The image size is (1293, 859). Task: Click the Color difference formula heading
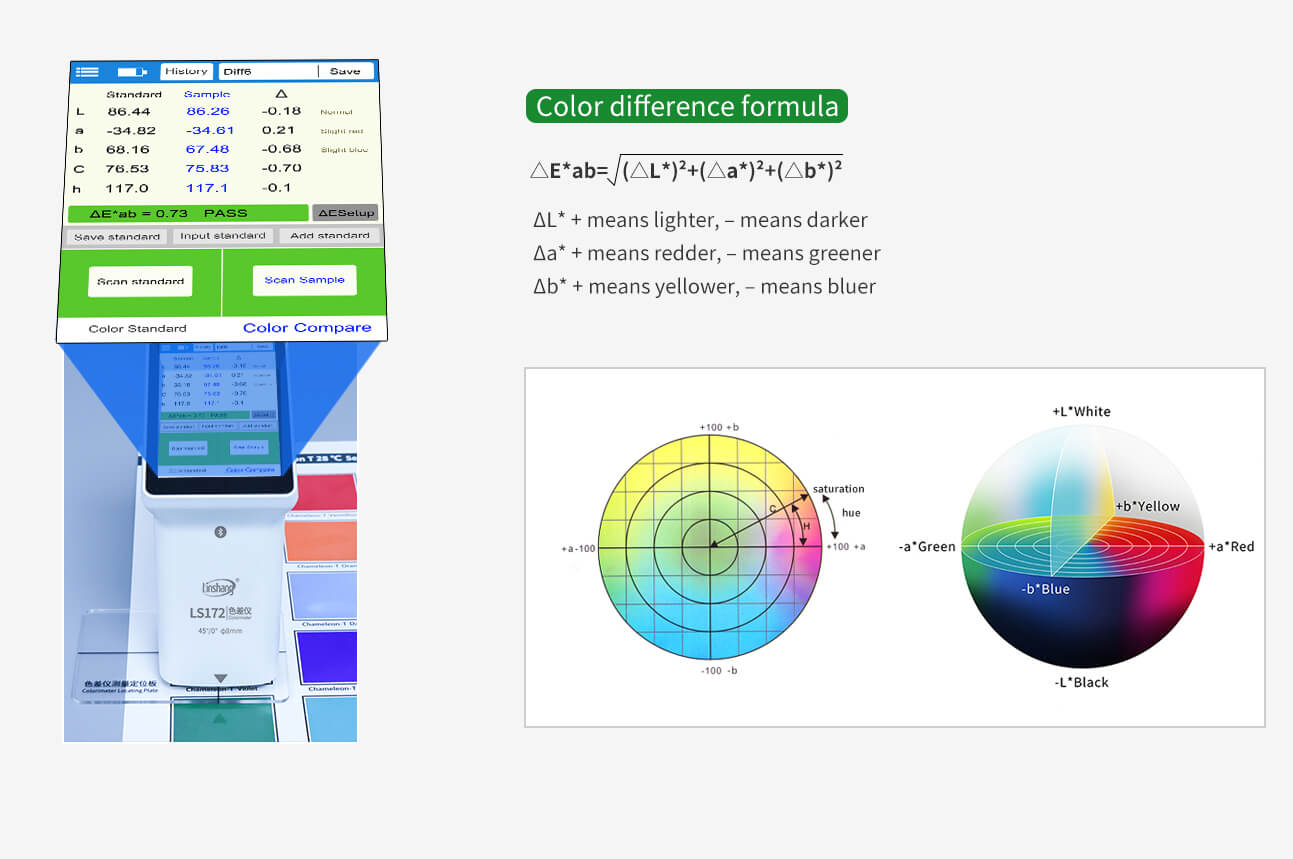point(686,106)
